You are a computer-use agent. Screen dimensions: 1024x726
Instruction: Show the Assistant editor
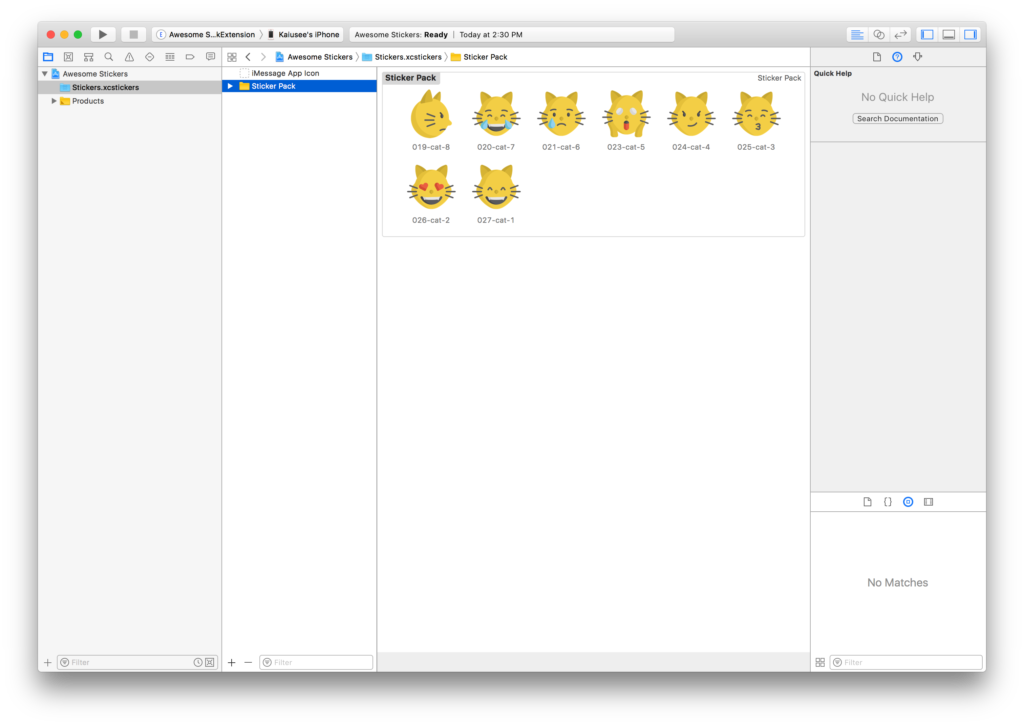pos(879,35)
